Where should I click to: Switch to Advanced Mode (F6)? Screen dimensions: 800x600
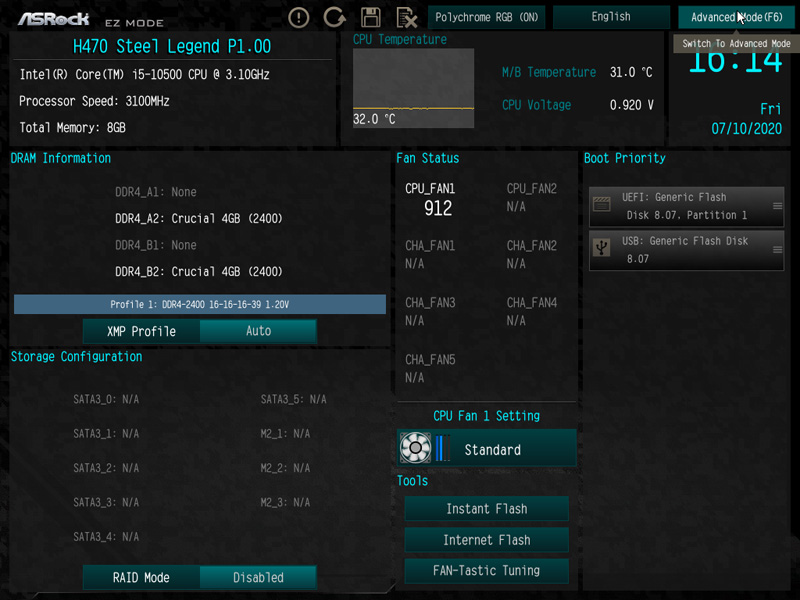click(x=736, y=17)
